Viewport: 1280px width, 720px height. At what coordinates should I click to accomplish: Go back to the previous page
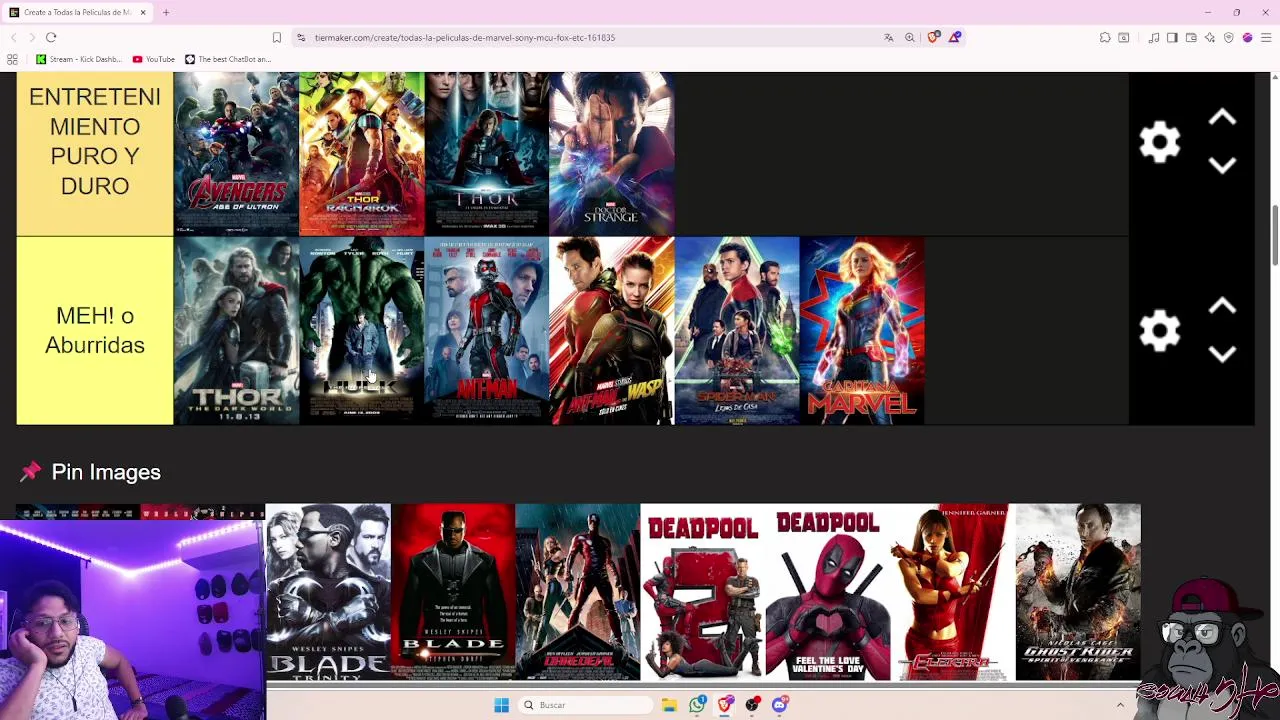pyautogui.click(x=14, y=37)
